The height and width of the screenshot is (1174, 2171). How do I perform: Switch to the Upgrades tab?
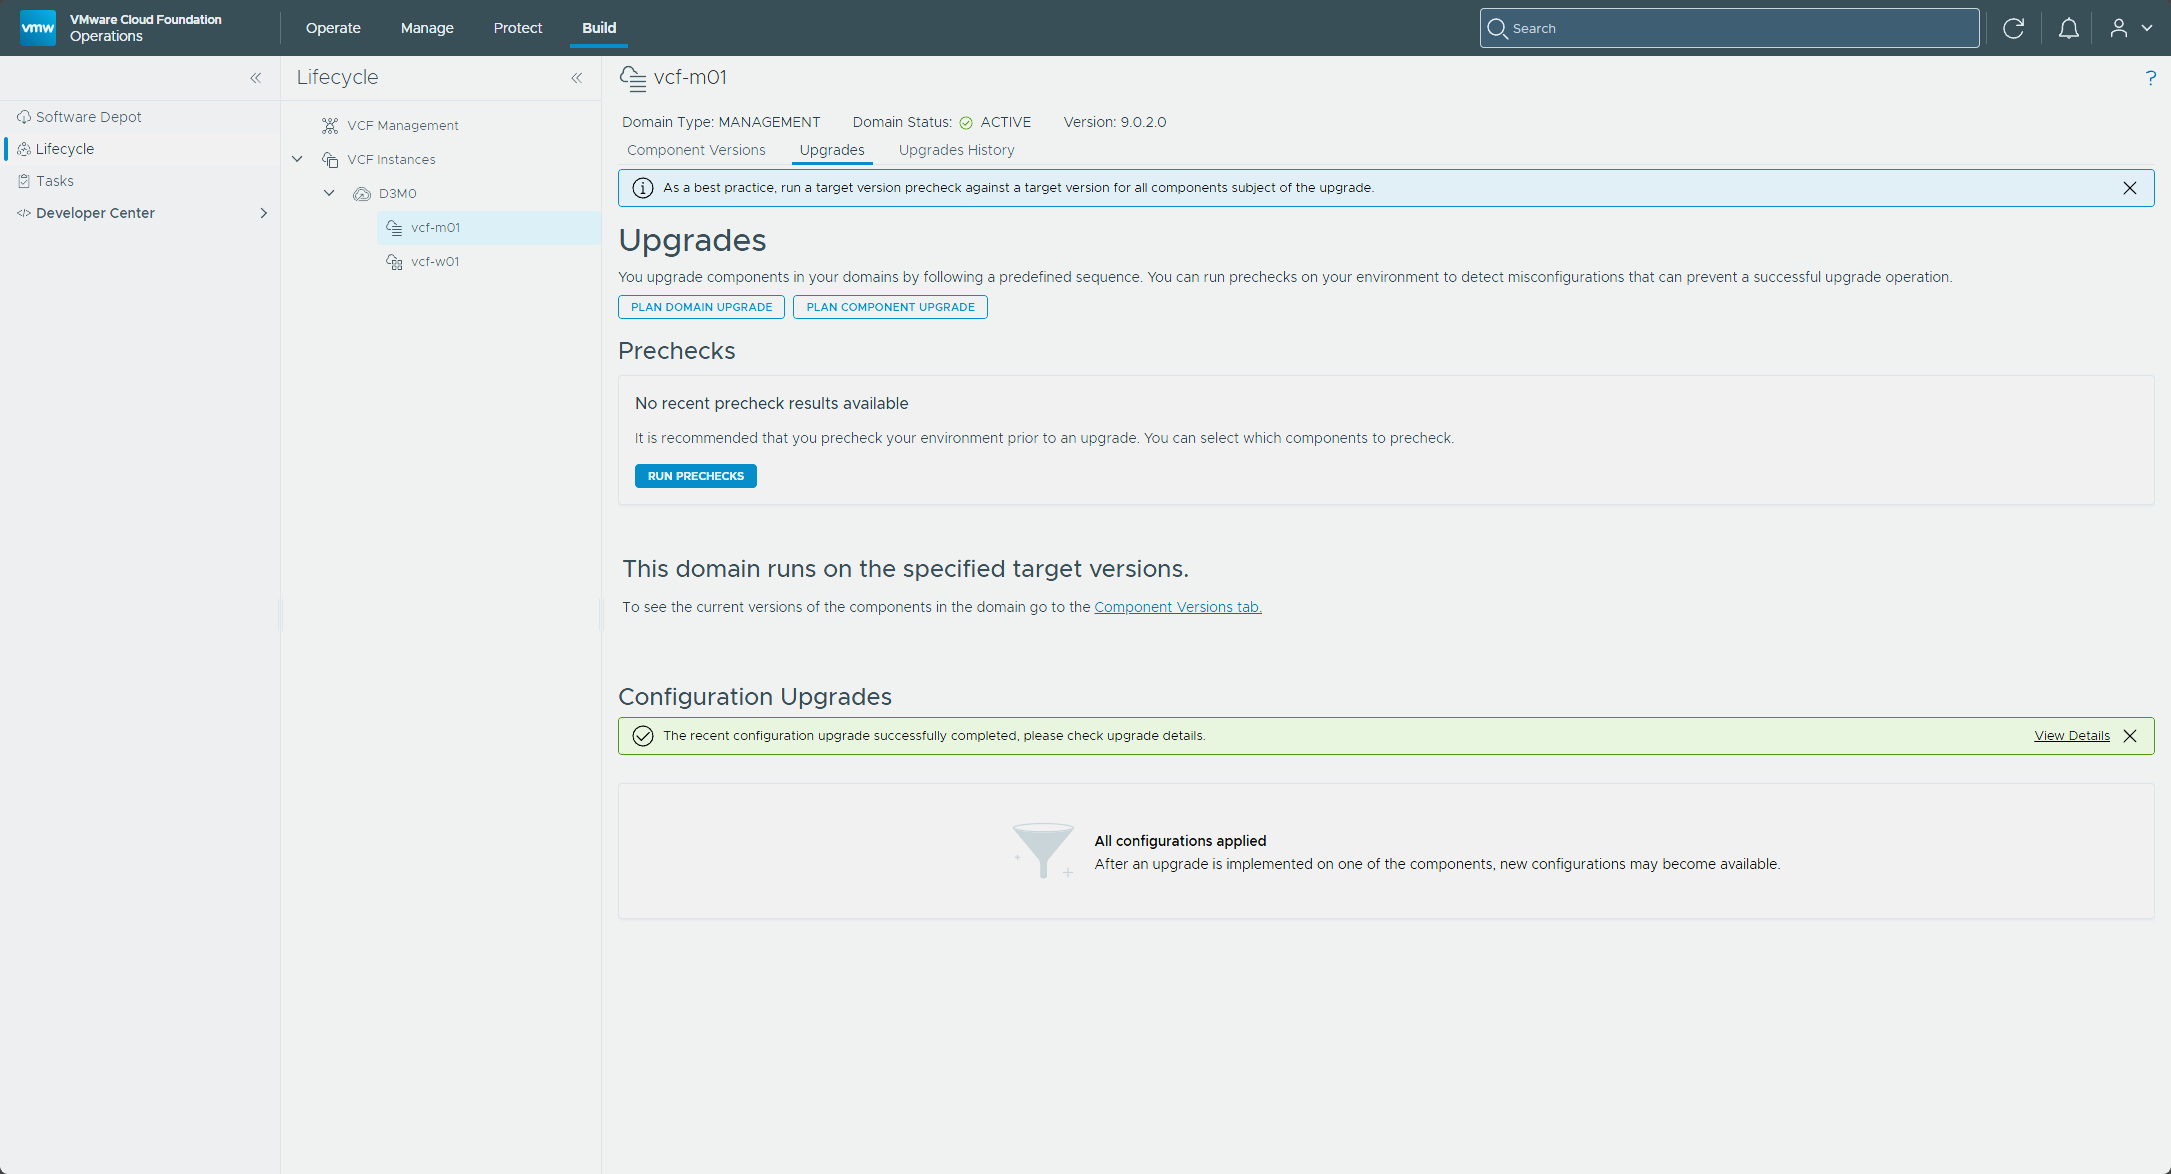[x=832, y=150]
